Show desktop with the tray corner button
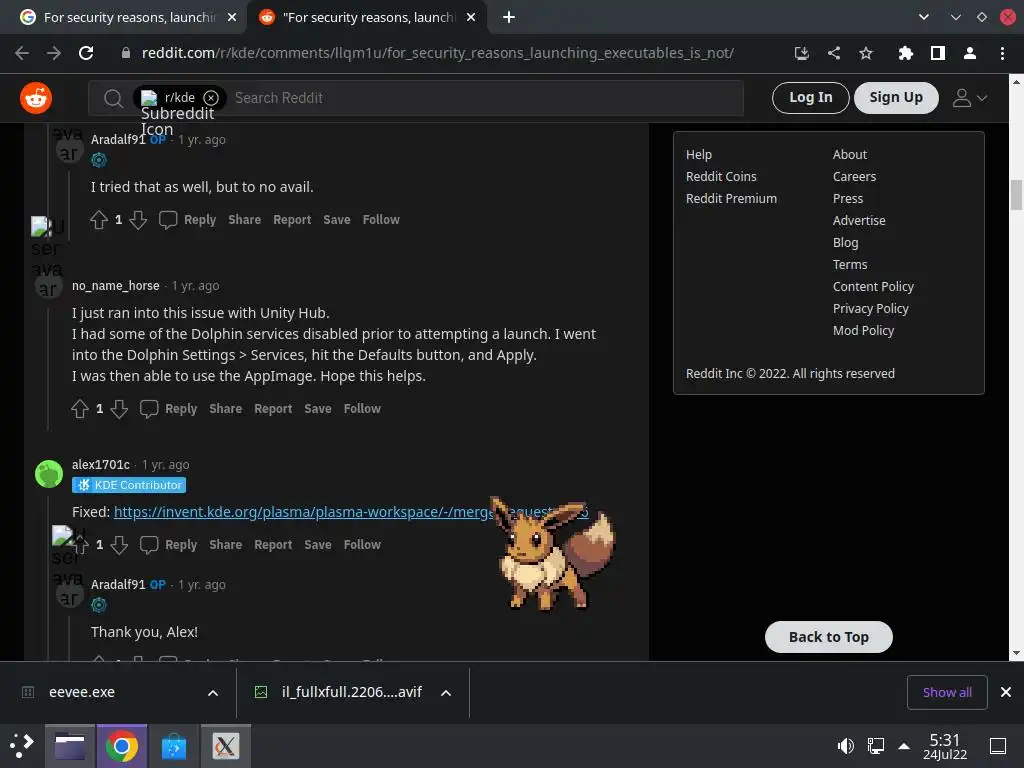 pyautogui.click(x=998, y=746)
